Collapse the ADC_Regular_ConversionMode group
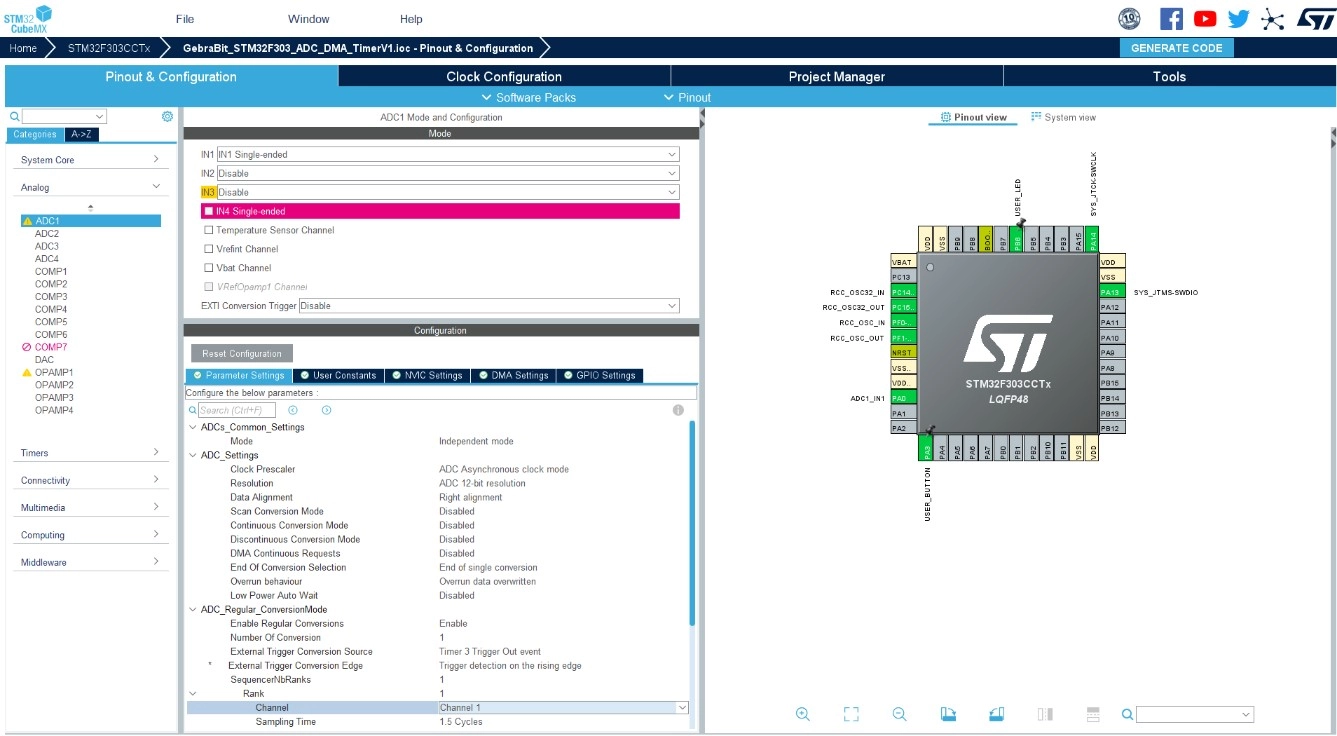 click(193, 609)
